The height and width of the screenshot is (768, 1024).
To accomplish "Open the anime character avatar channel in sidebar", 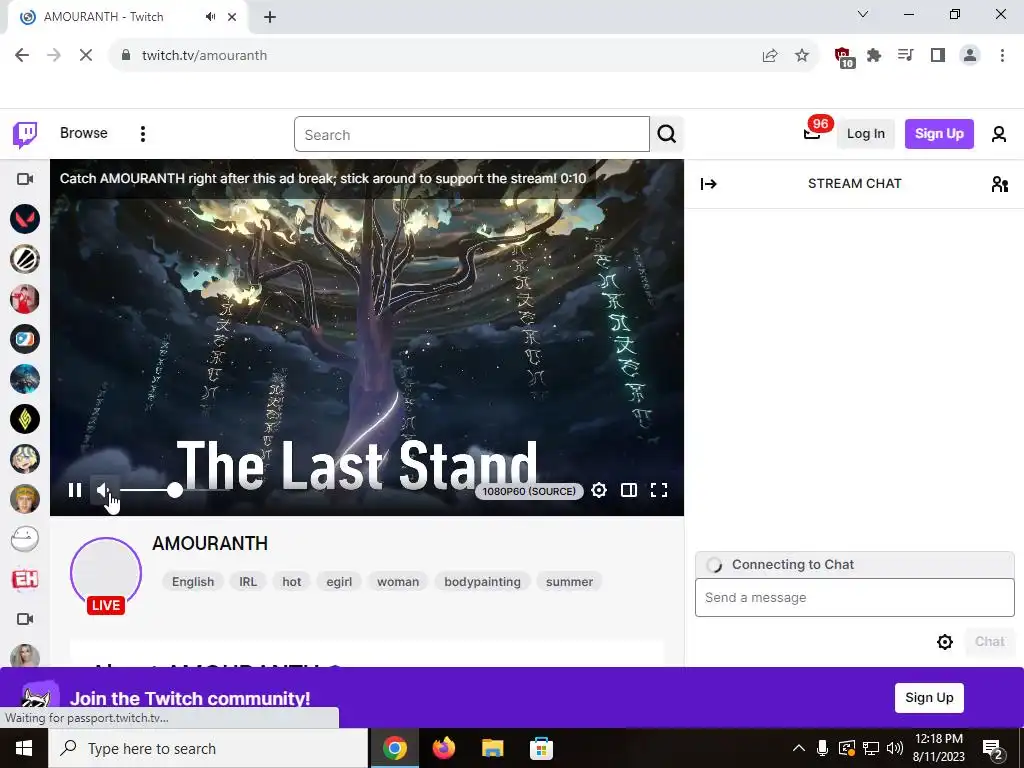I will (x=25, y=459).
